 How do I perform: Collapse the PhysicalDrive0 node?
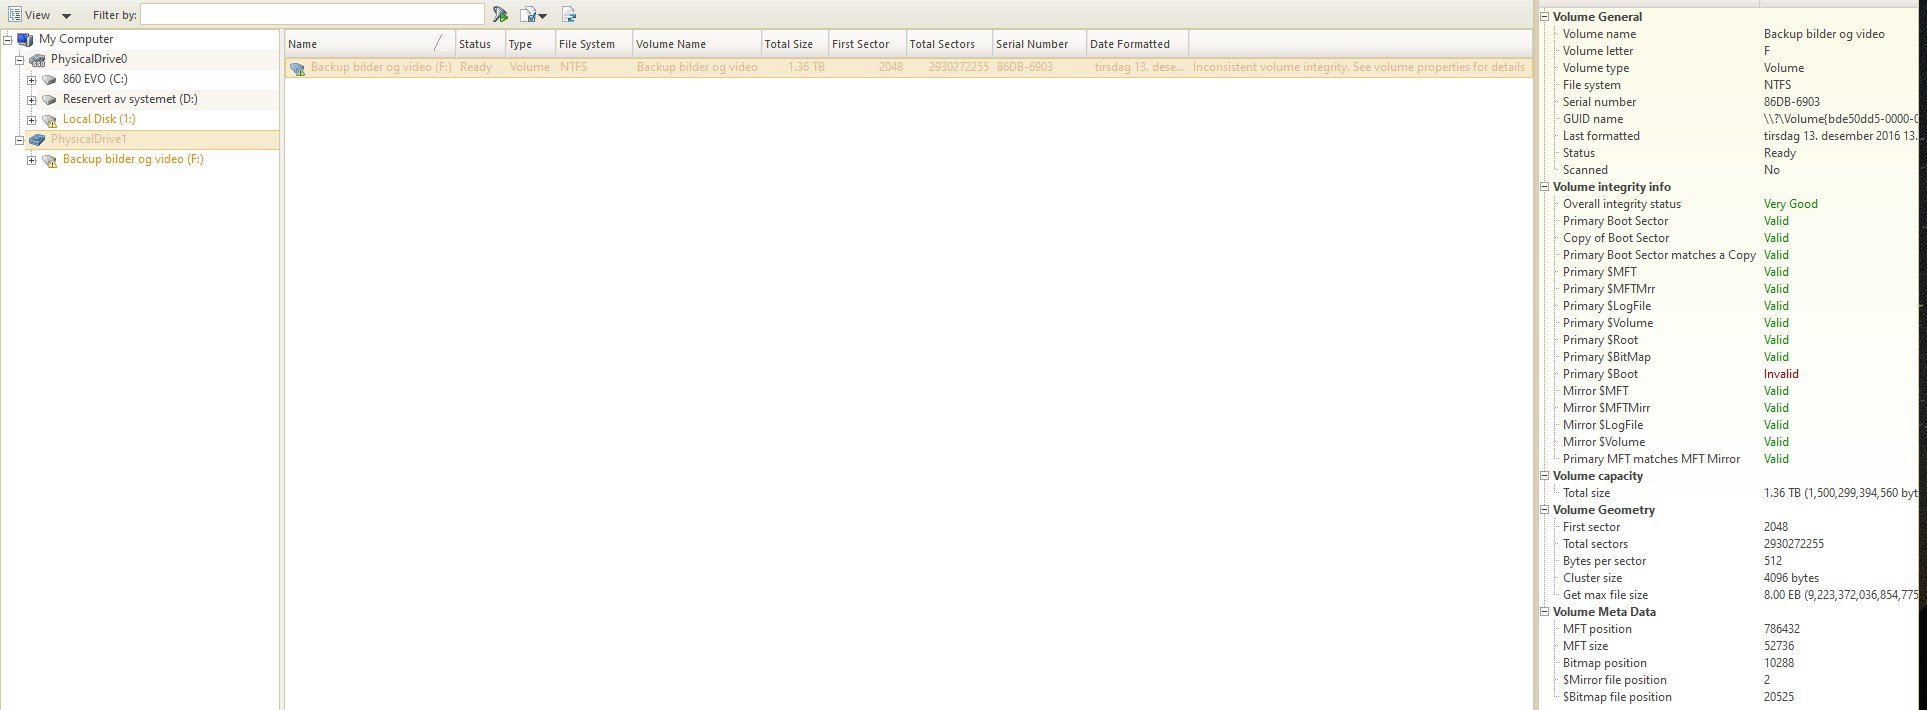click(x=19, y=60)
